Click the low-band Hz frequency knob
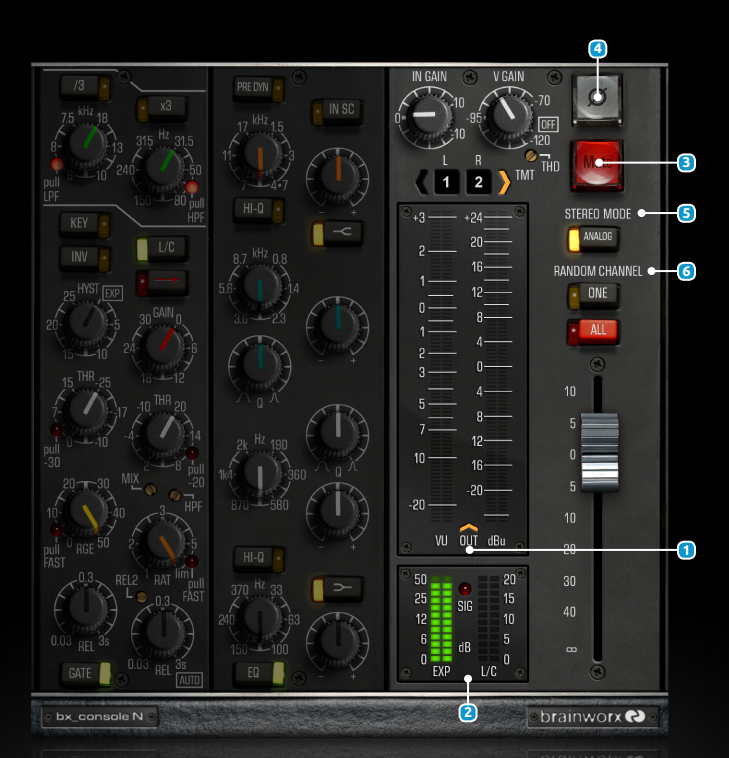729x758 pixels. tap(260, 618)
